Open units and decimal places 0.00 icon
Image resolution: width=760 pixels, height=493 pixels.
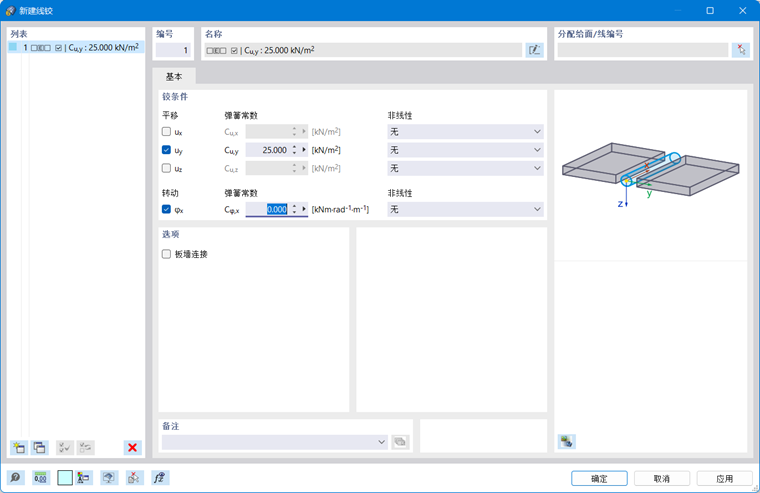pyautogui.click(x=40, y=478)
